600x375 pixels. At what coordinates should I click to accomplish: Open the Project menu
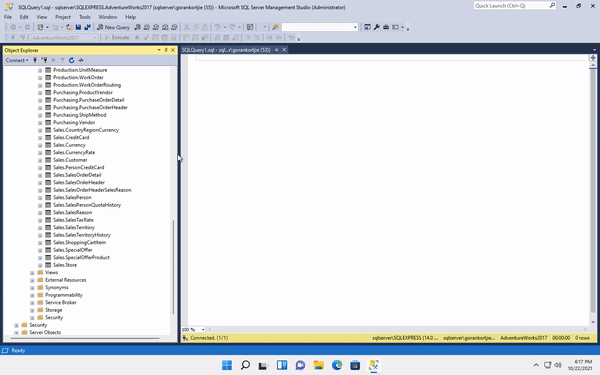click(63, 17)
